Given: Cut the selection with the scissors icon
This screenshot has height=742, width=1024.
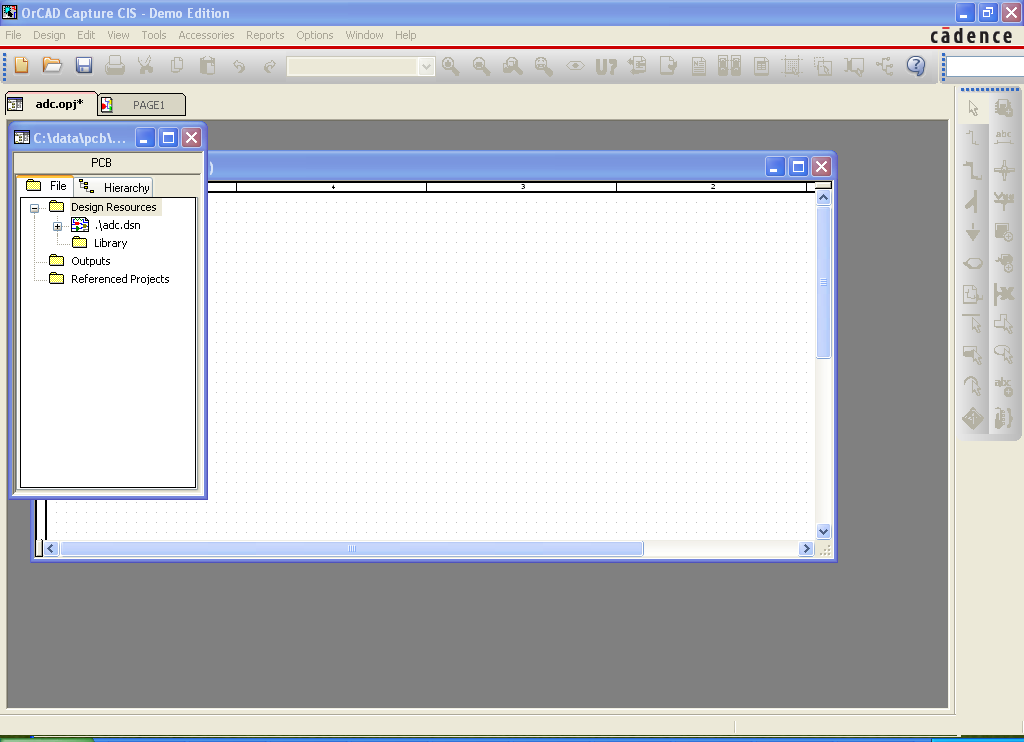Looking at the screenshot, I should (x=146, y=65).
